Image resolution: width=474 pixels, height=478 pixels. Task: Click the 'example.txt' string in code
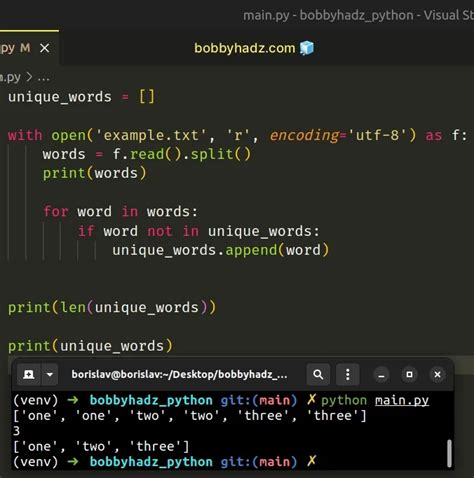pos(151,136)
